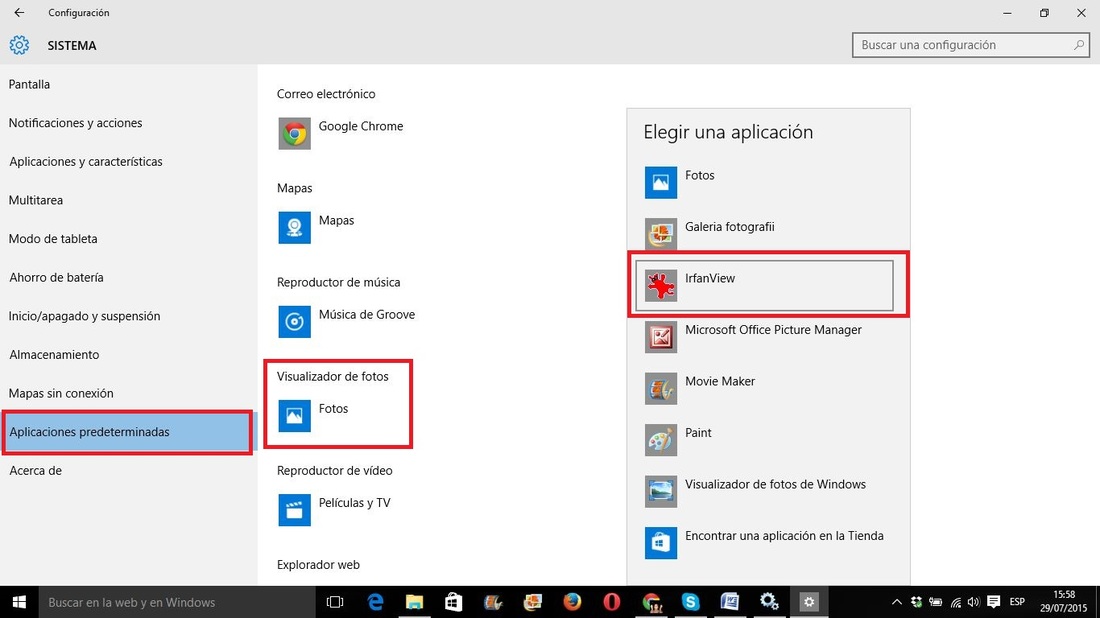Screen dimensions: 1100x618
Task: Launch Firefox from the taskbar
Action: [x=572, y=602]
